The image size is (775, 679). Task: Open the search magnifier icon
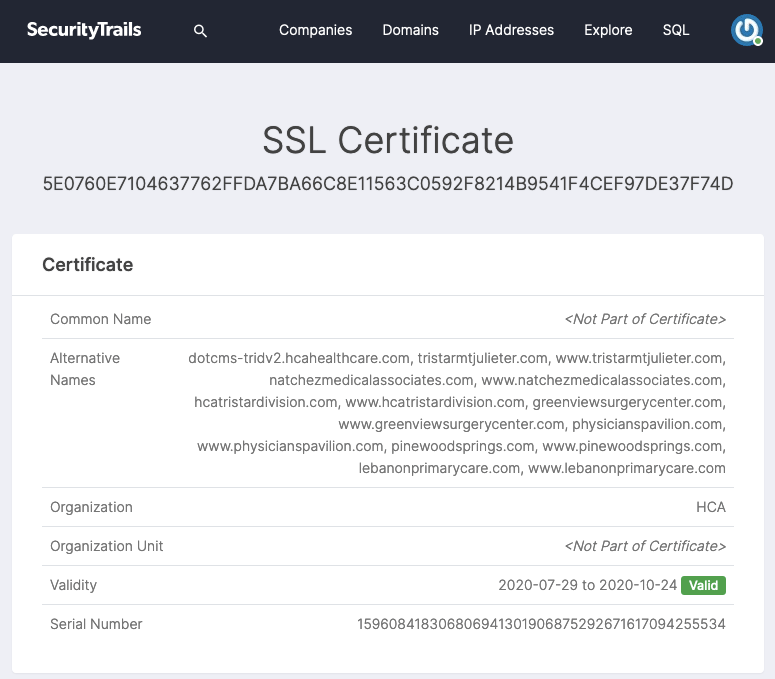200,31
